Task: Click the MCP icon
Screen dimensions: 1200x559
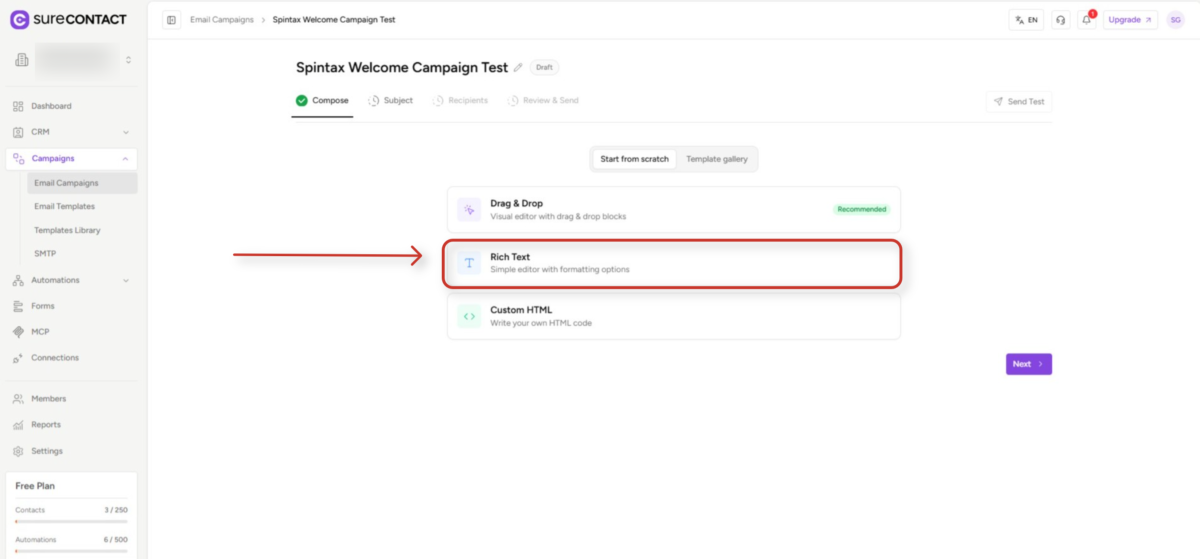Action: pos(18,332)
